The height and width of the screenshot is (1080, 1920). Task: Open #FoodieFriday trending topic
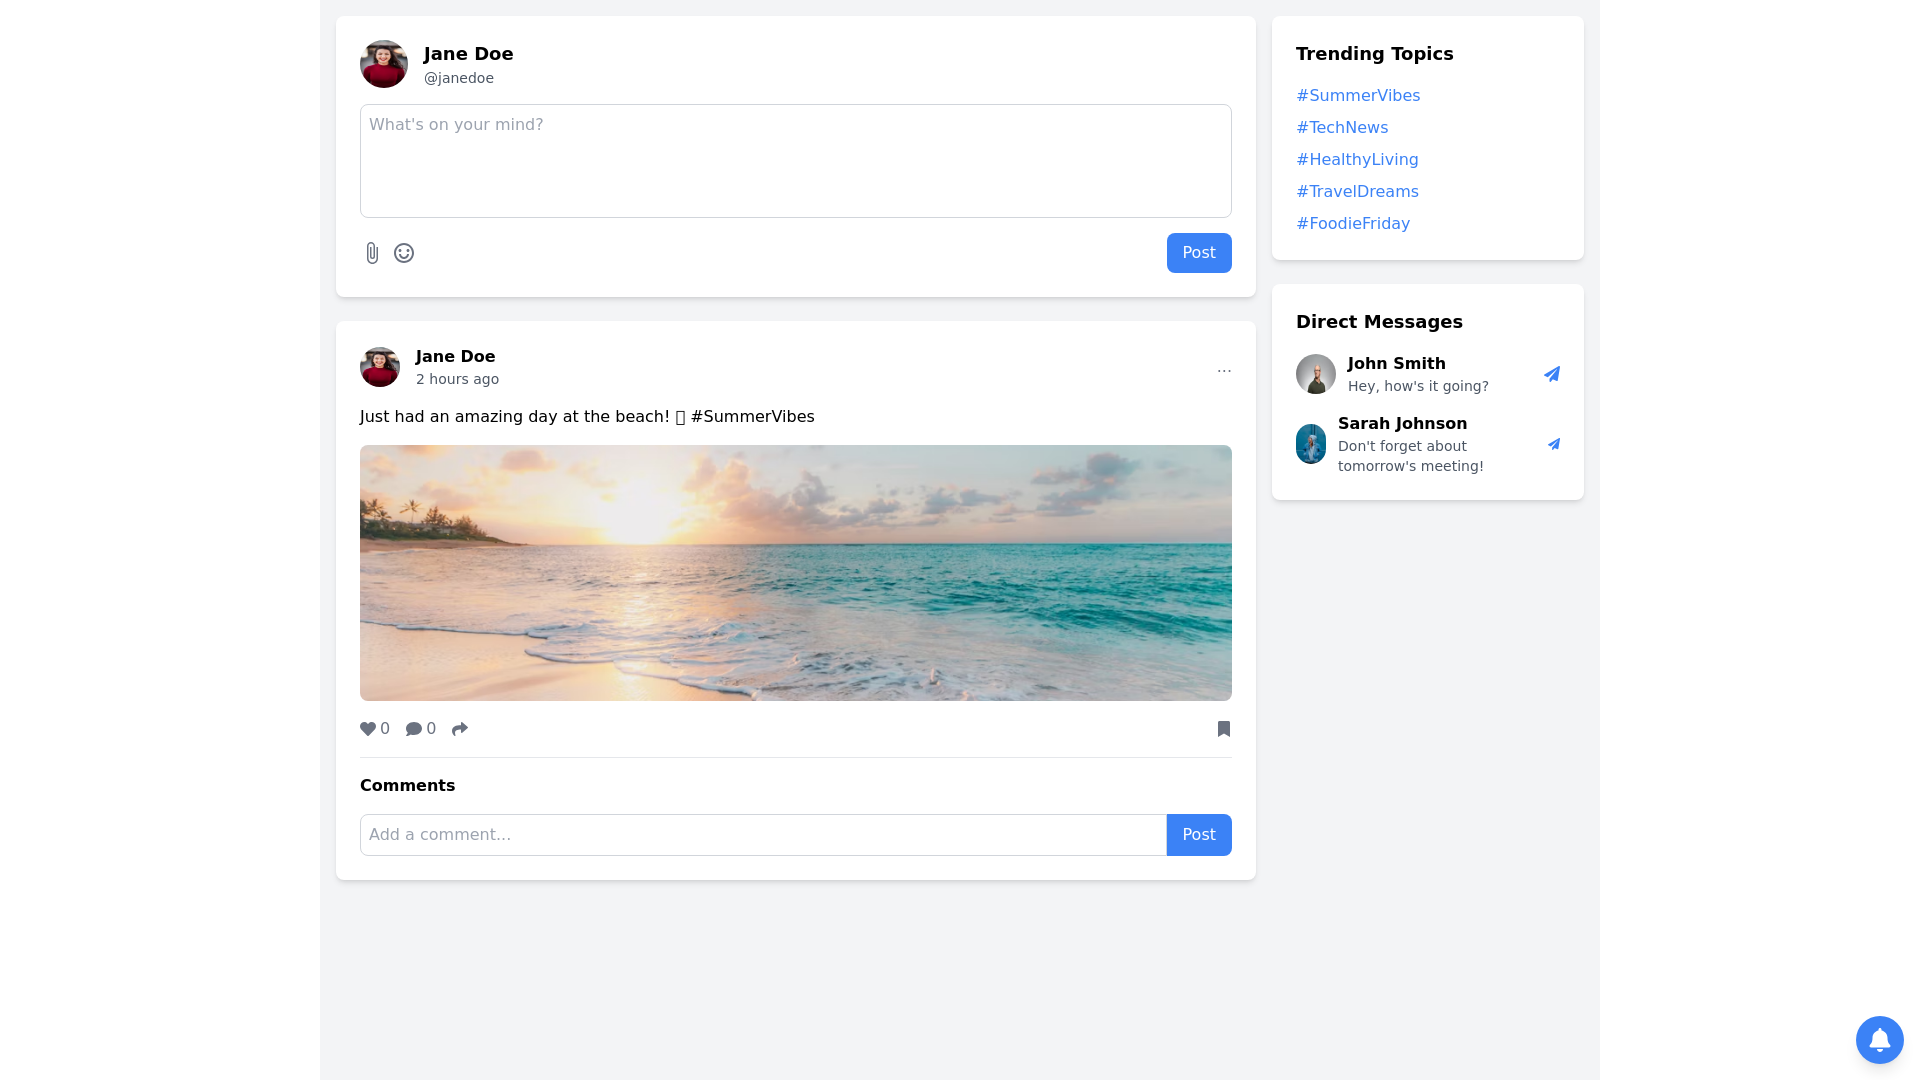tap(1353, 224)
